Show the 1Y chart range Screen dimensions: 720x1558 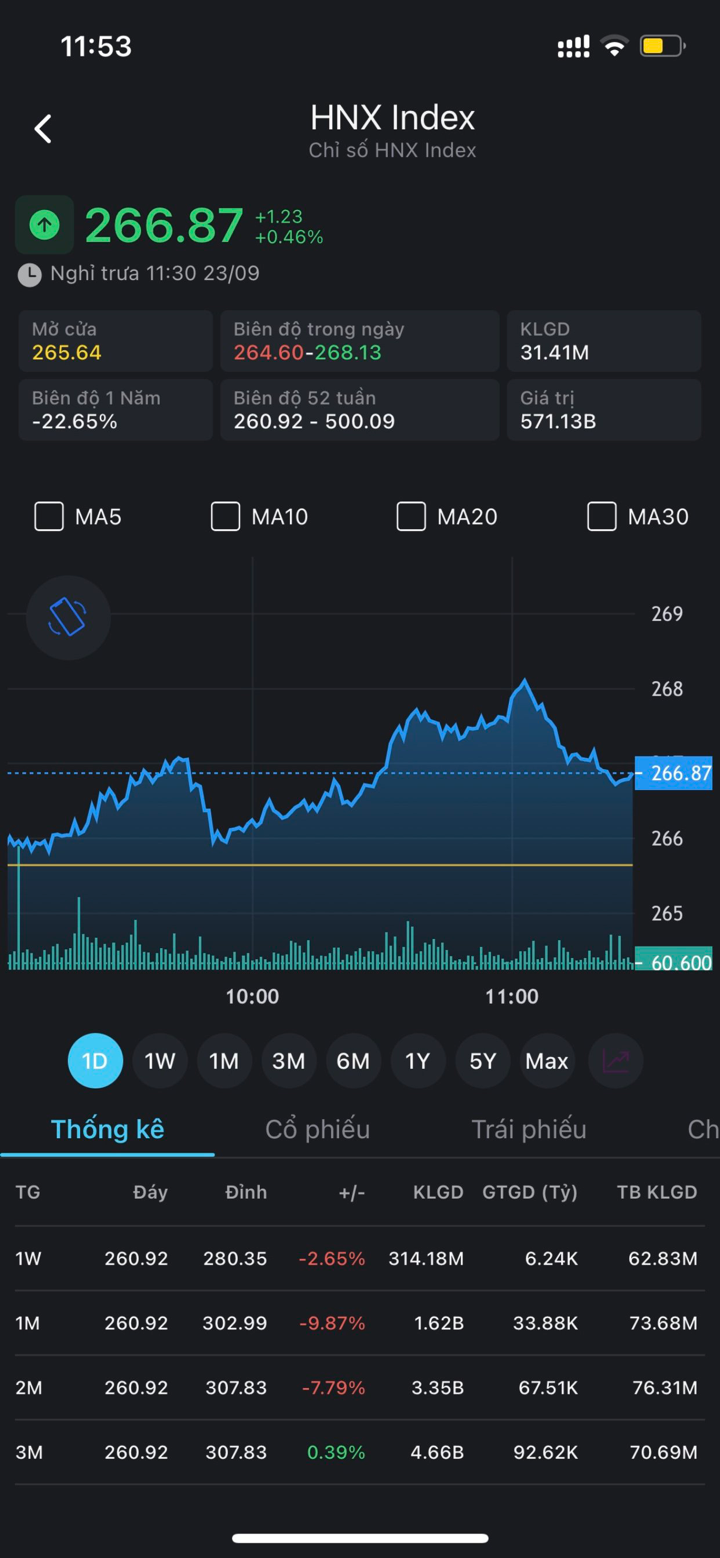click(x=417, y=1061)
